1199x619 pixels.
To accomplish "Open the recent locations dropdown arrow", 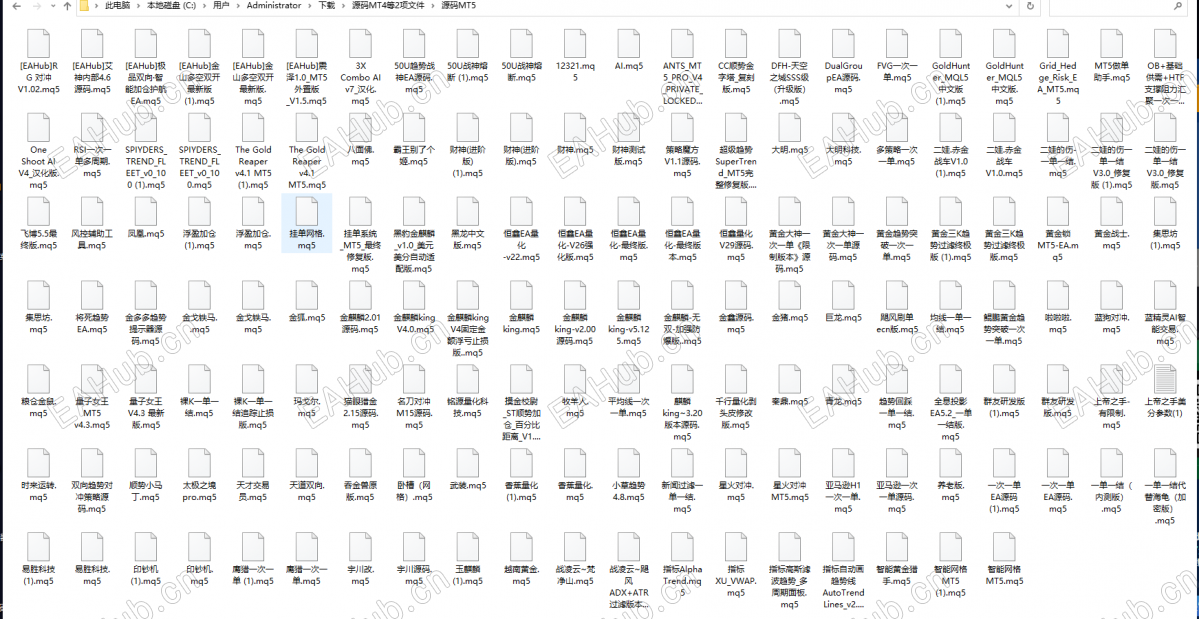I will pyautogui.click(x=53, y=6).
